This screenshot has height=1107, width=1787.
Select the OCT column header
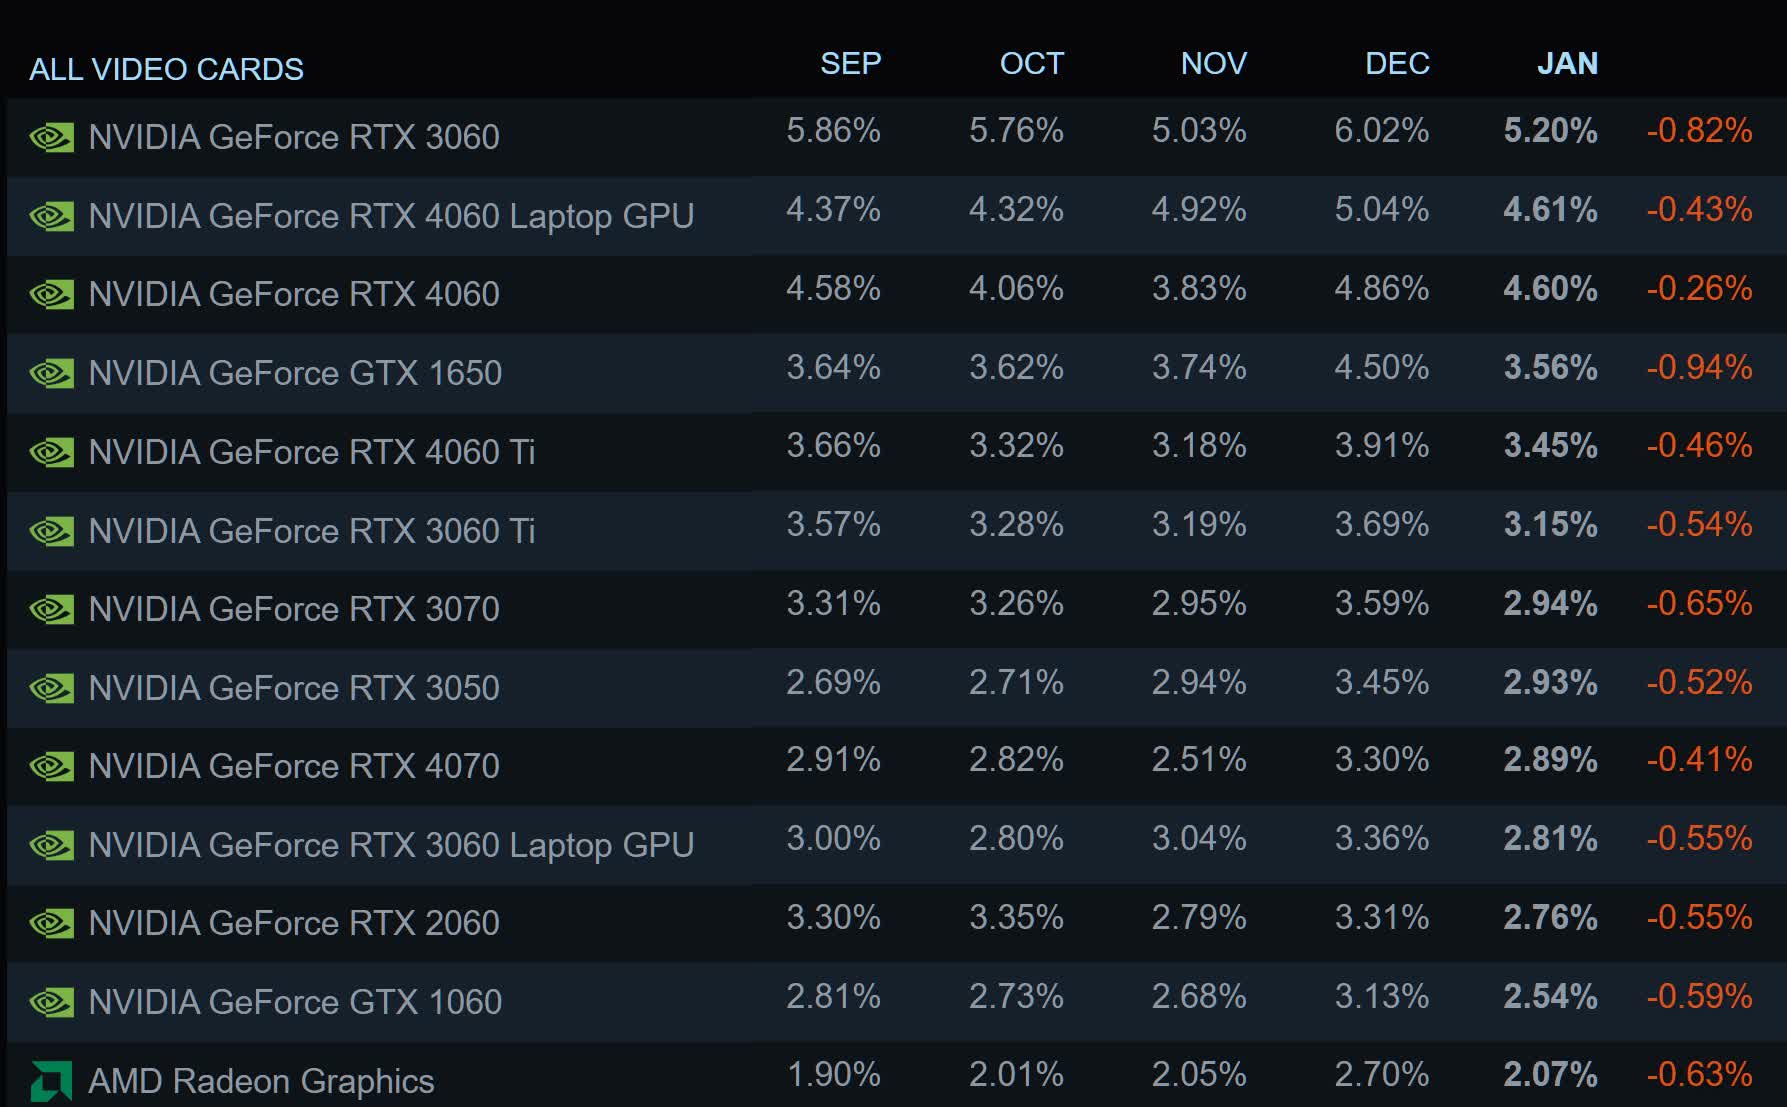(x=1031, y=63)
